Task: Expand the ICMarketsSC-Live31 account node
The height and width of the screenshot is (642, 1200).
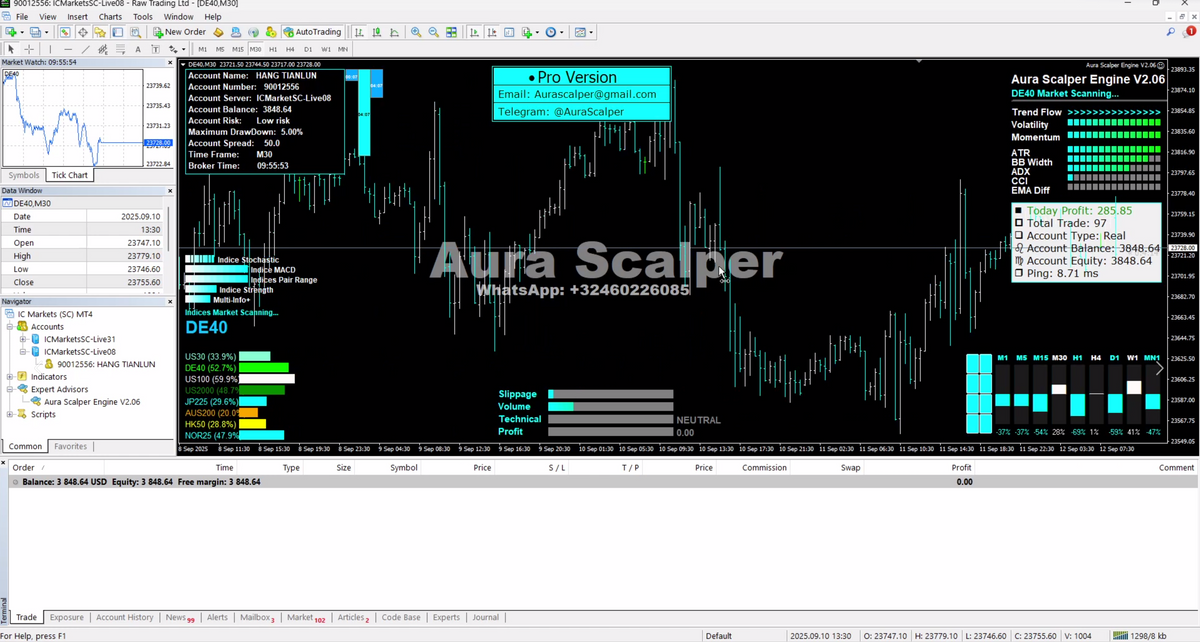Action: pyautogui.click(x=23, y=339)
